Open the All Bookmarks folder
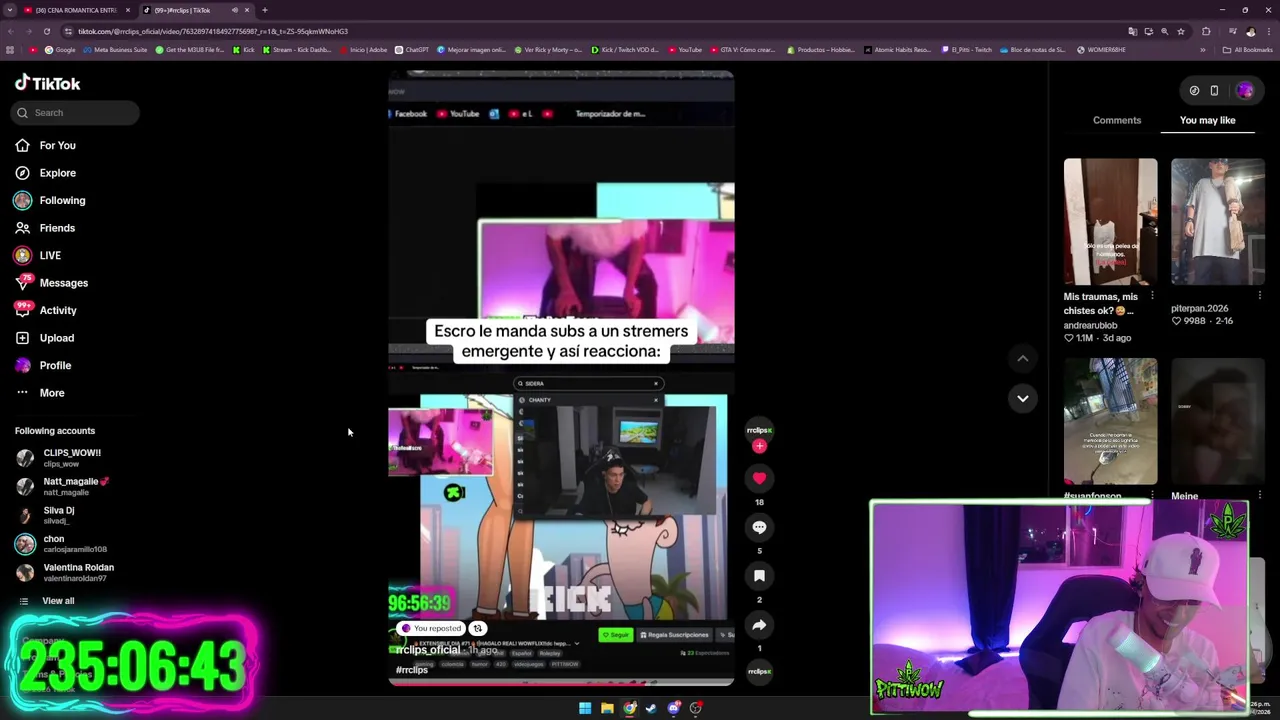Image resolution: width=1280 pixels, height=720 pixels. pos(1248,49)
